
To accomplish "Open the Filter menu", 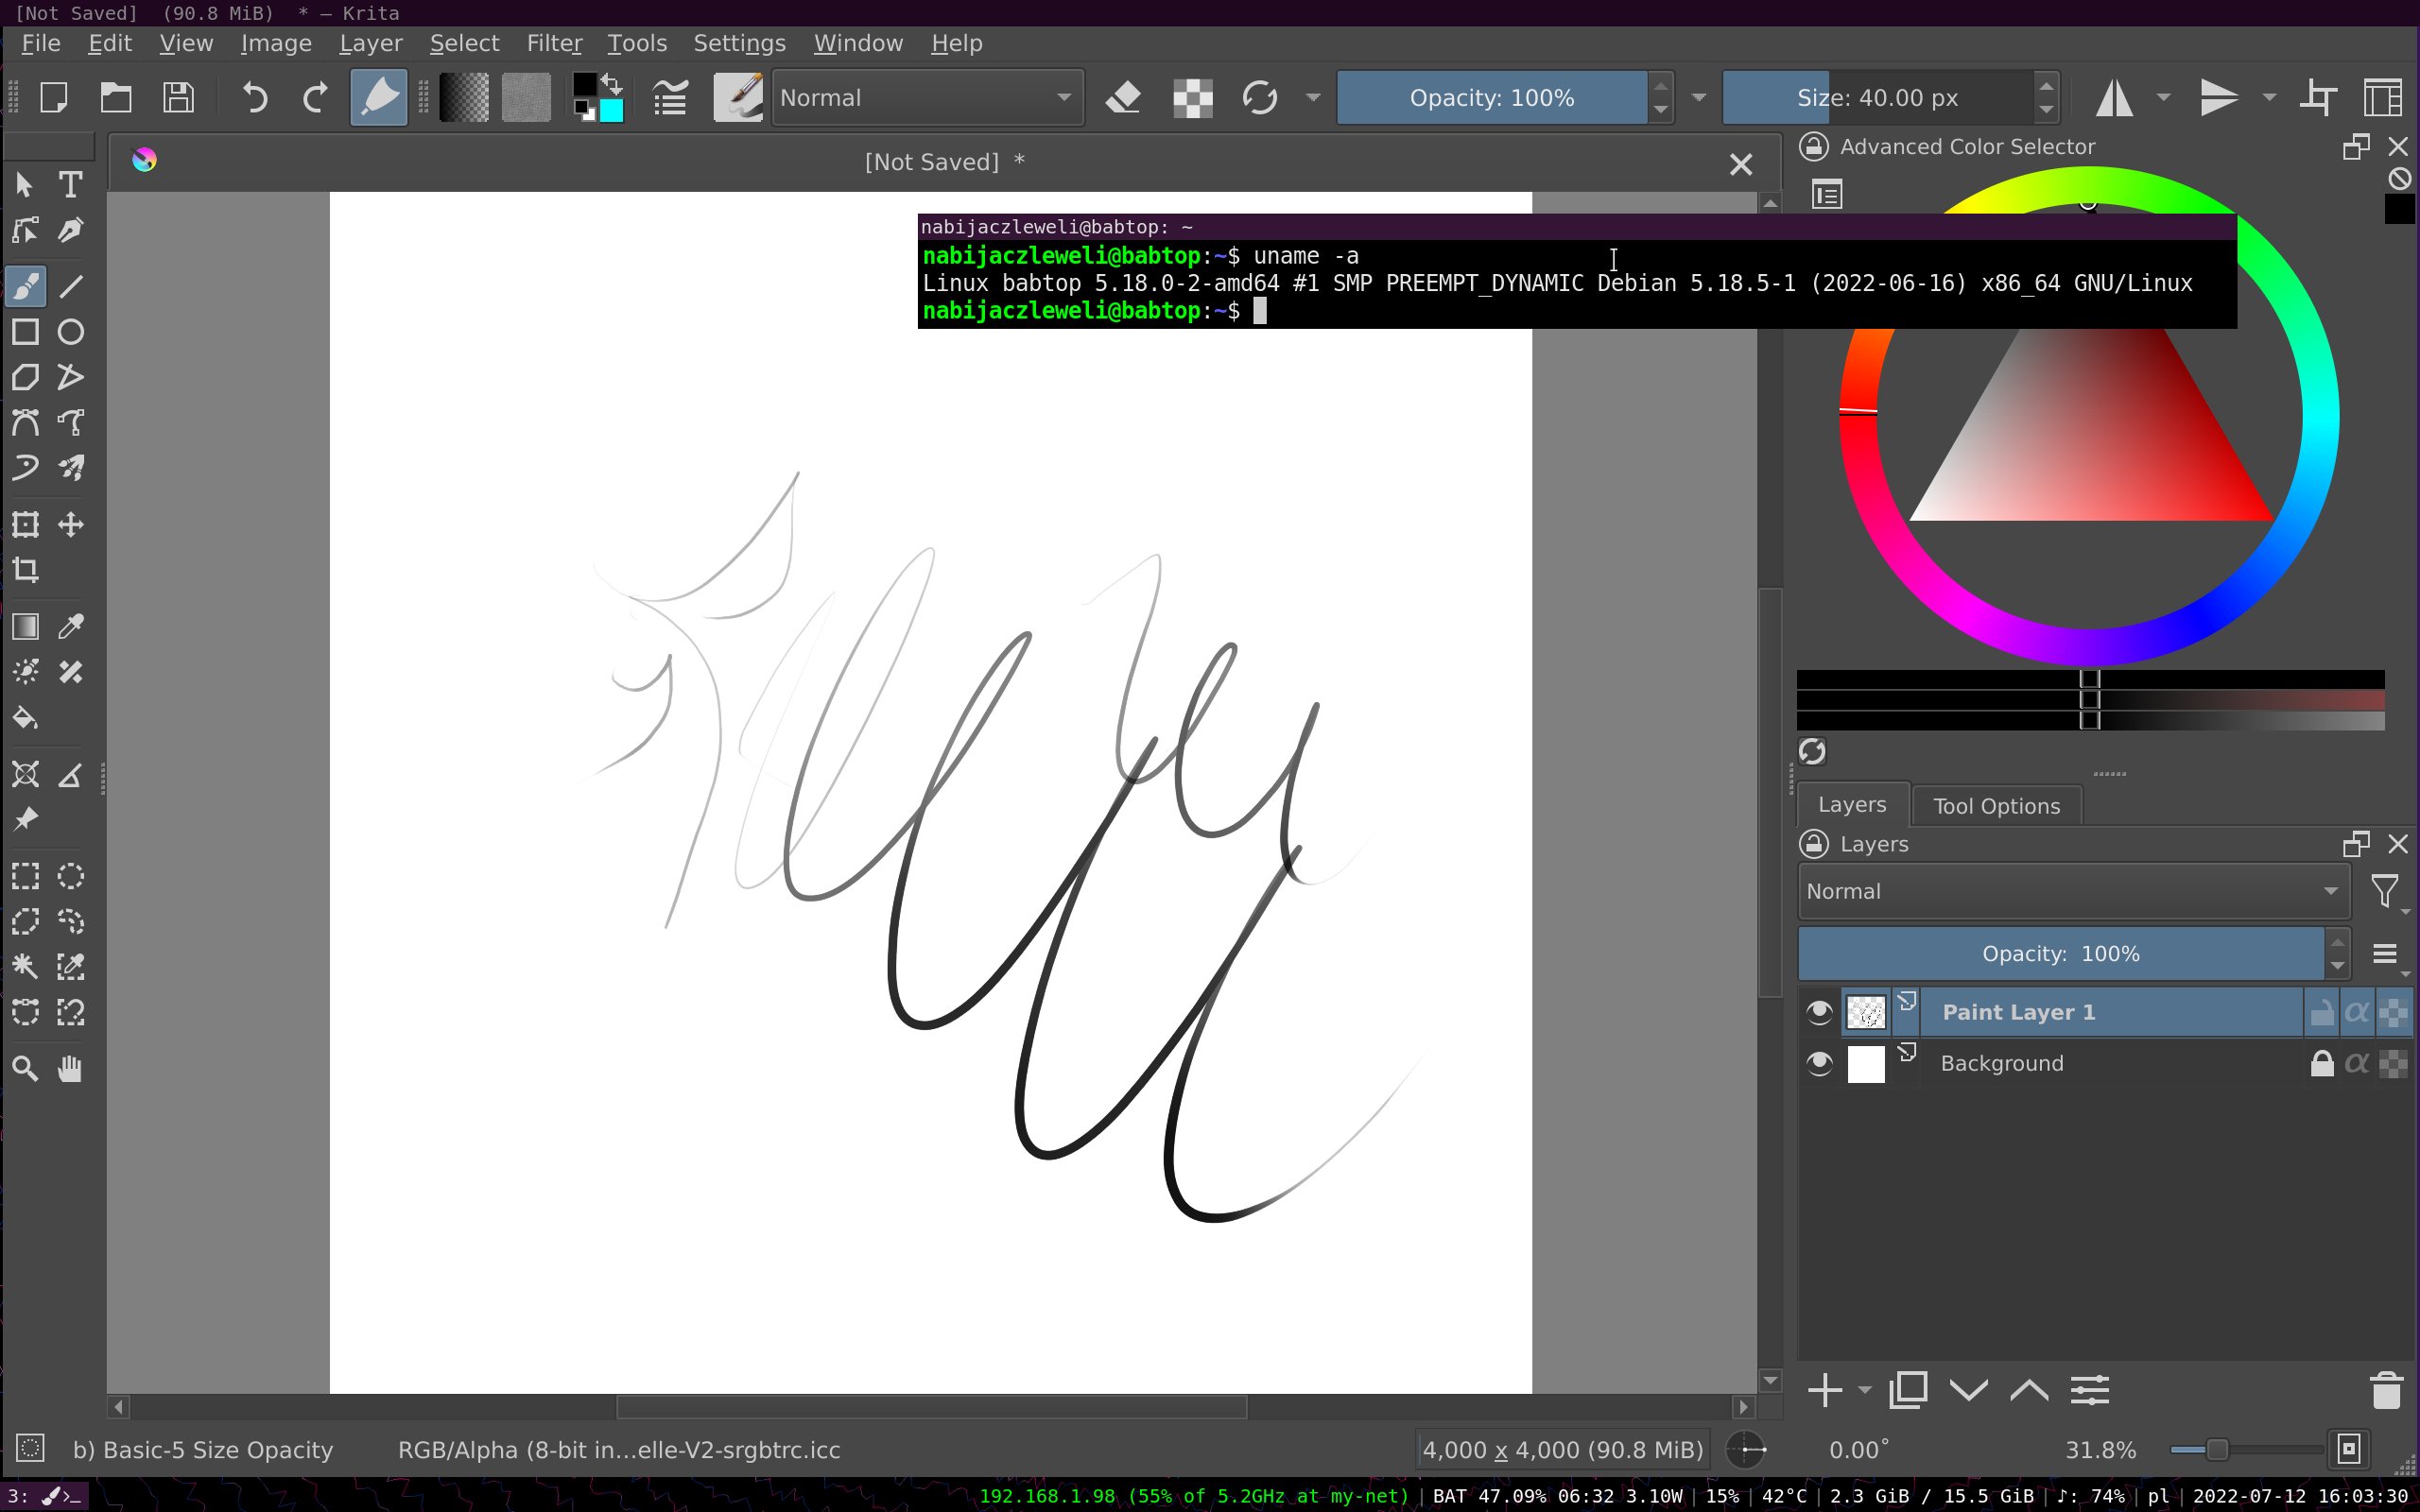I will (x=554, y=43).
